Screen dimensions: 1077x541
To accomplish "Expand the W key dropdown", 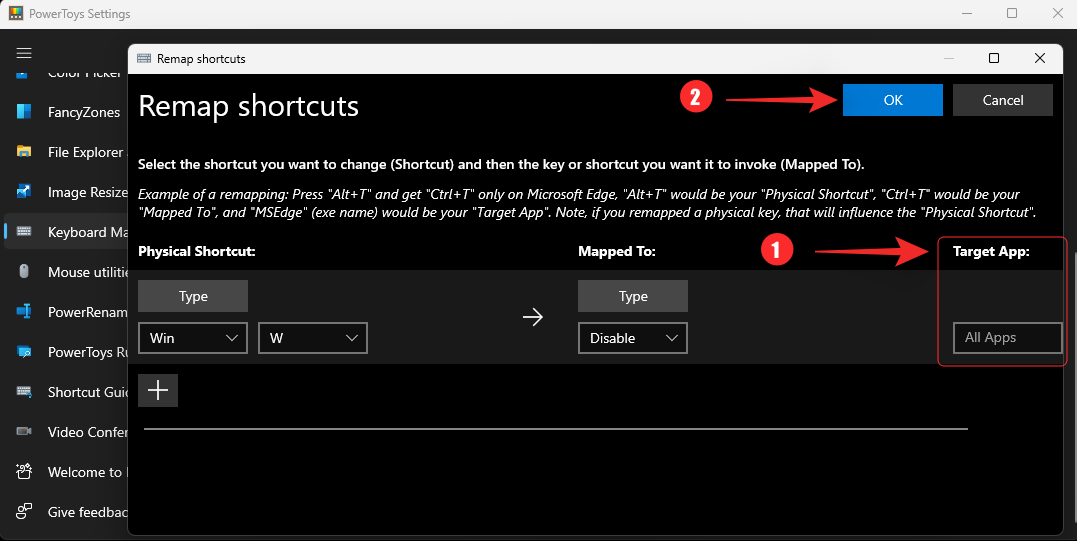I will coord(313,338).
